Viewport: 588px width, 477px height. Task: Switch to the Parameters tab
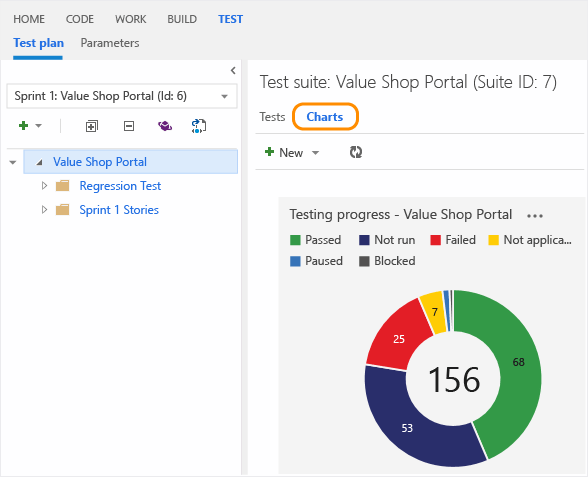[x=110, y=43]
